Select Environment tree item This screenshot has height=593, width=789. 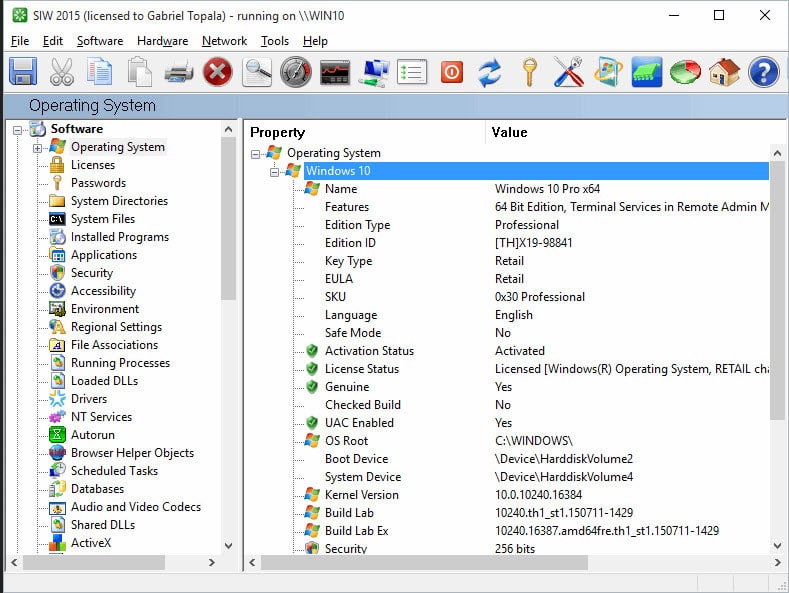105,309
